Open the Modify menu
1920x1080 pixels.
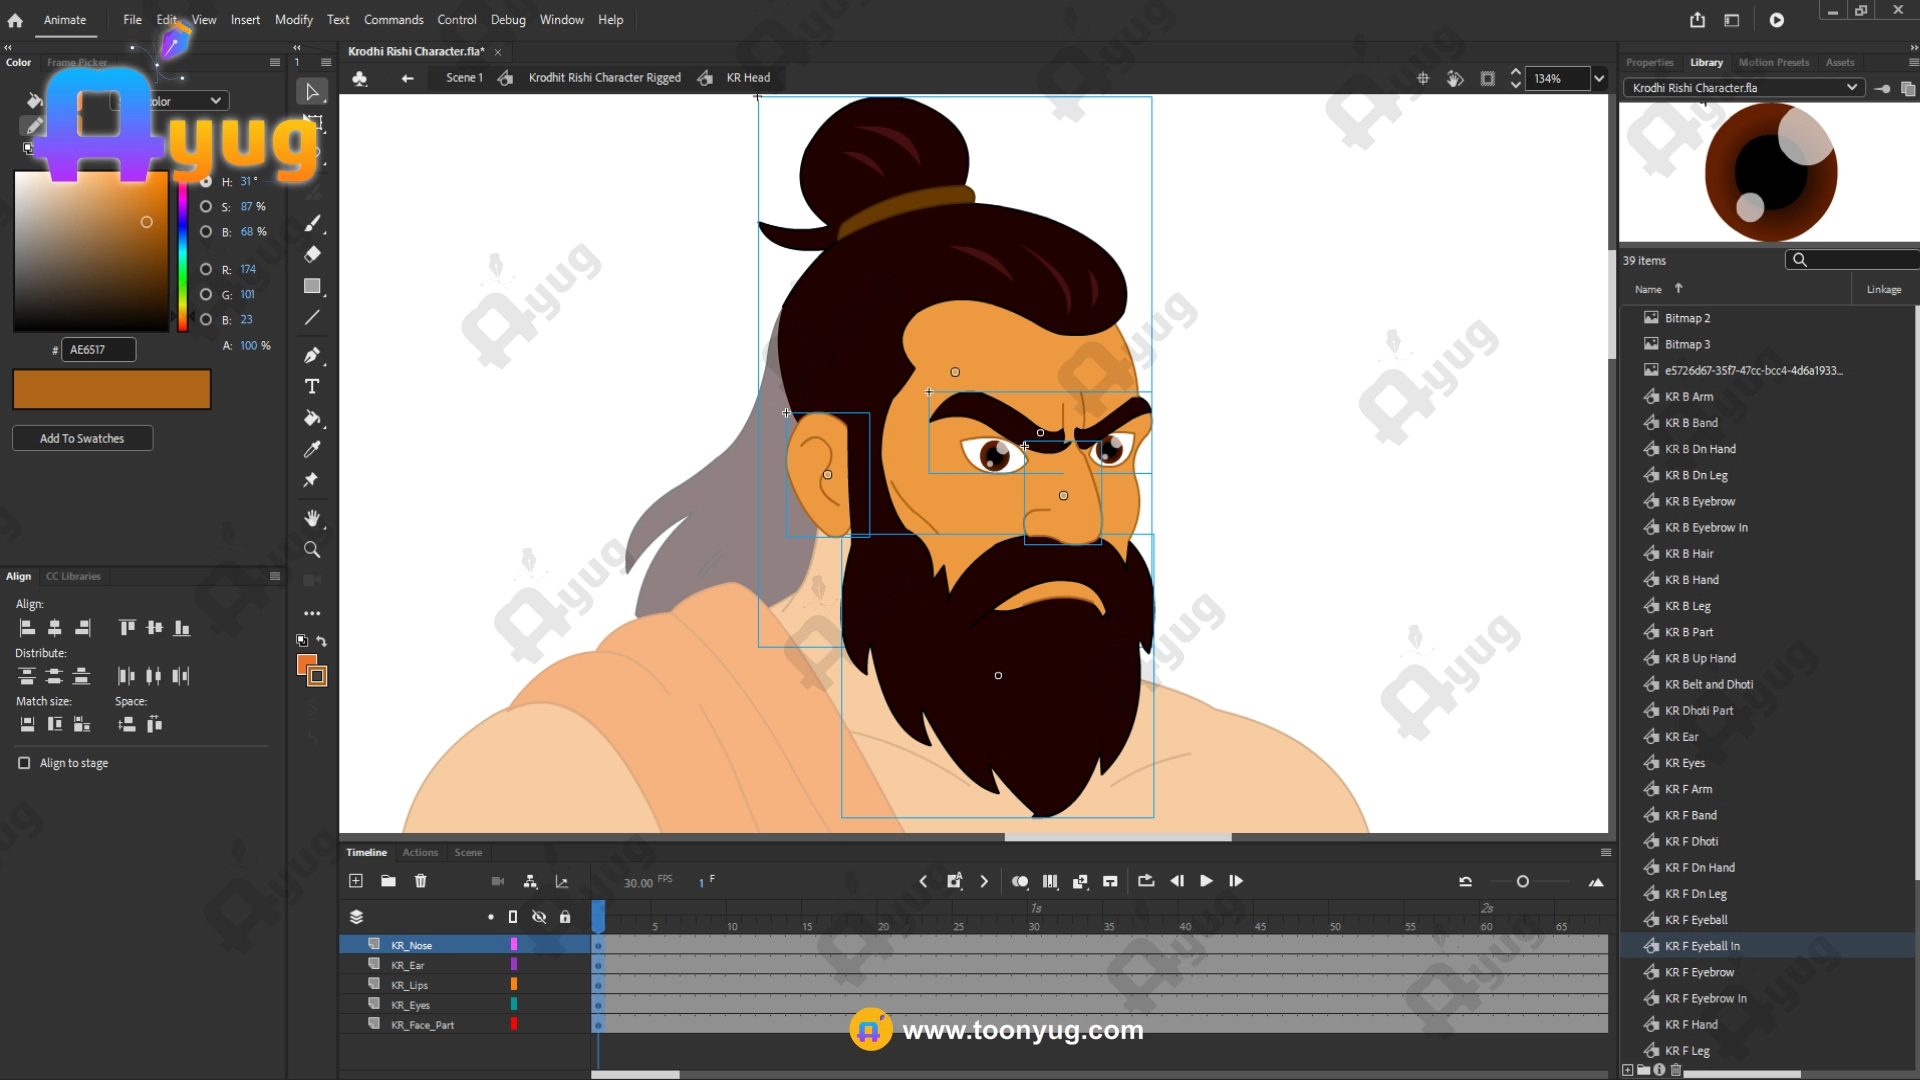point(293,20)
